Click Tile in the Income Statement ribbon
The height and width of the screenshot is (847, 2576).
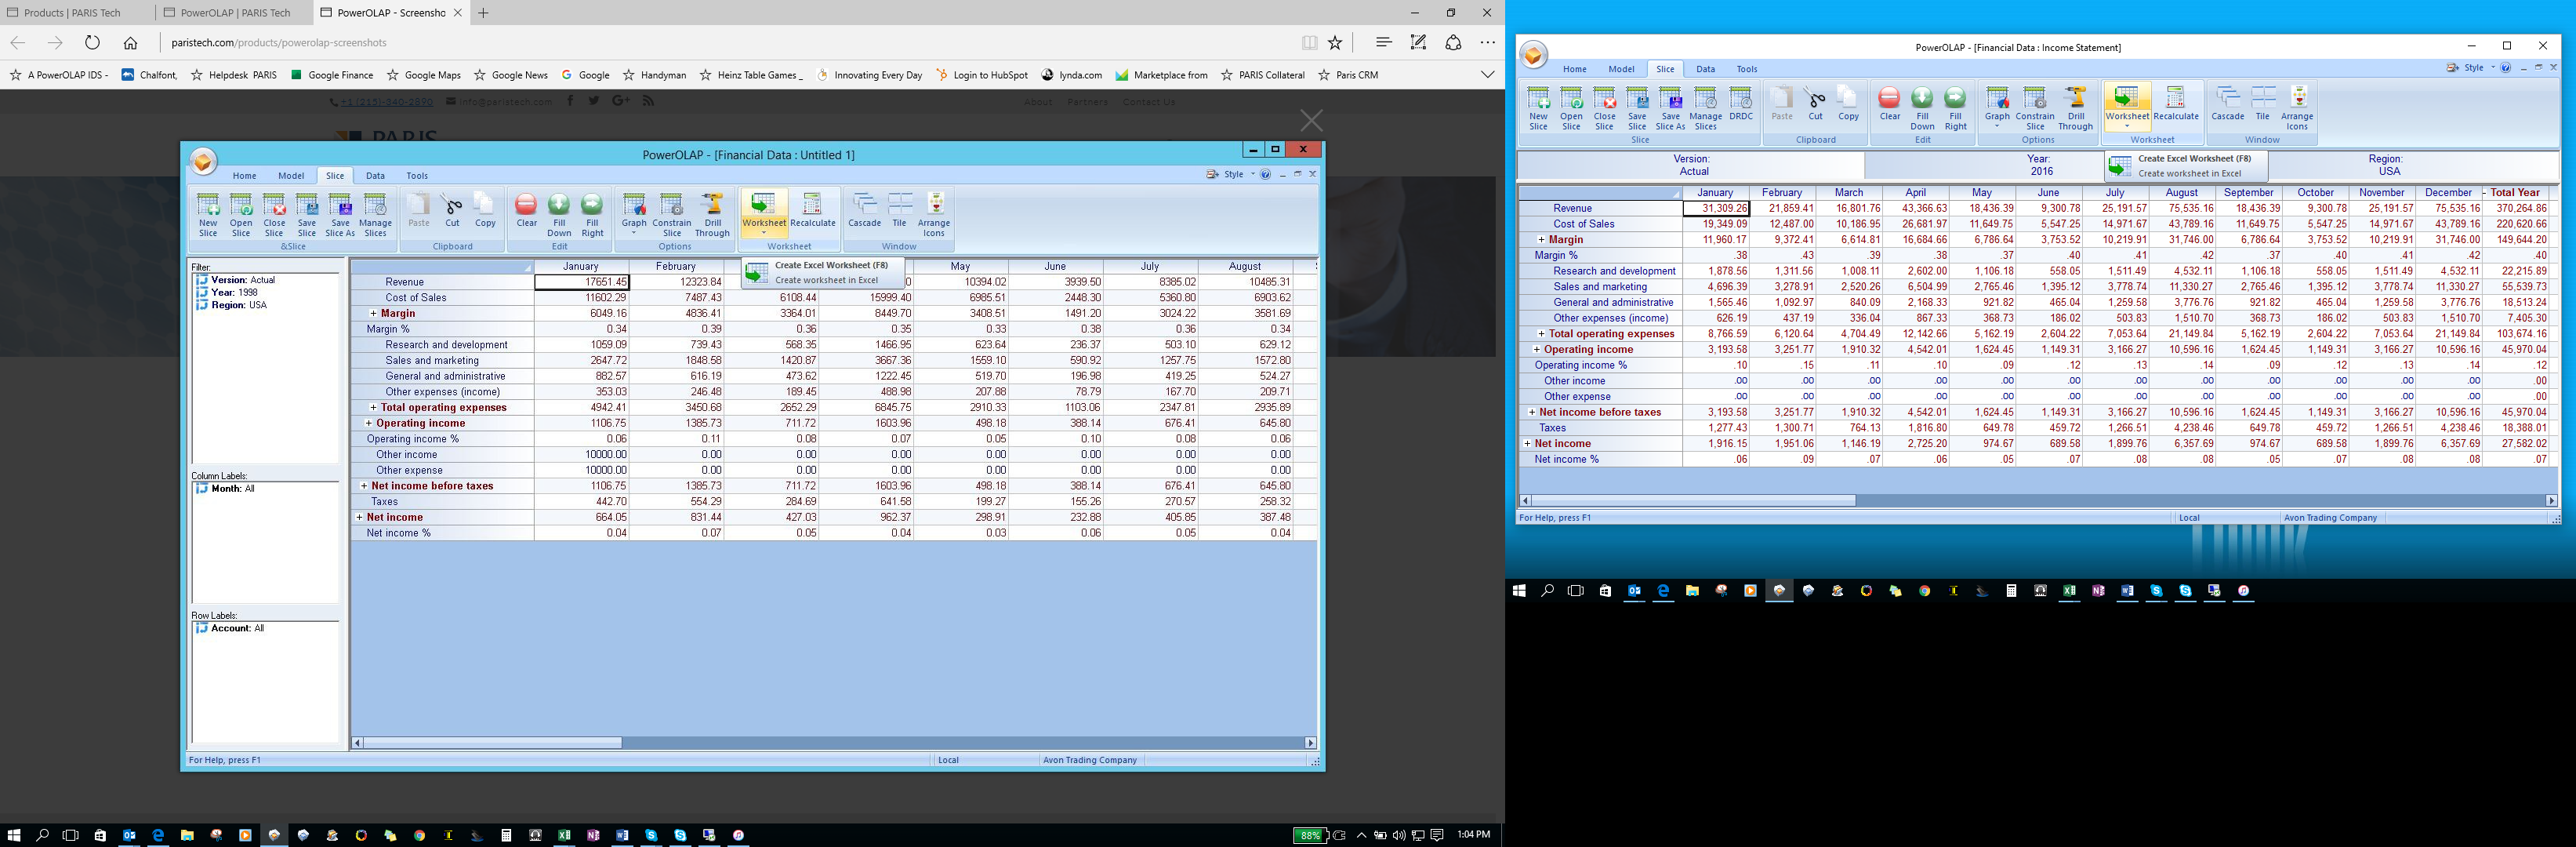coord(2262,104)
